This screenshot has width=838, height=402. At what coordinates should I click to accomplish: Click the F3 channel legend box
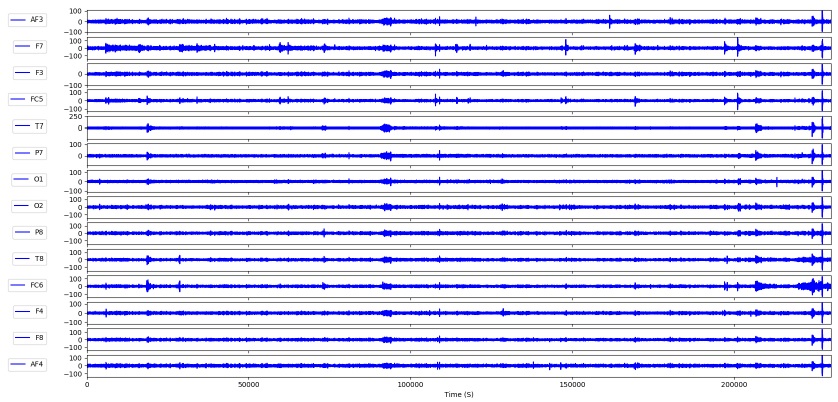[30, 73]
